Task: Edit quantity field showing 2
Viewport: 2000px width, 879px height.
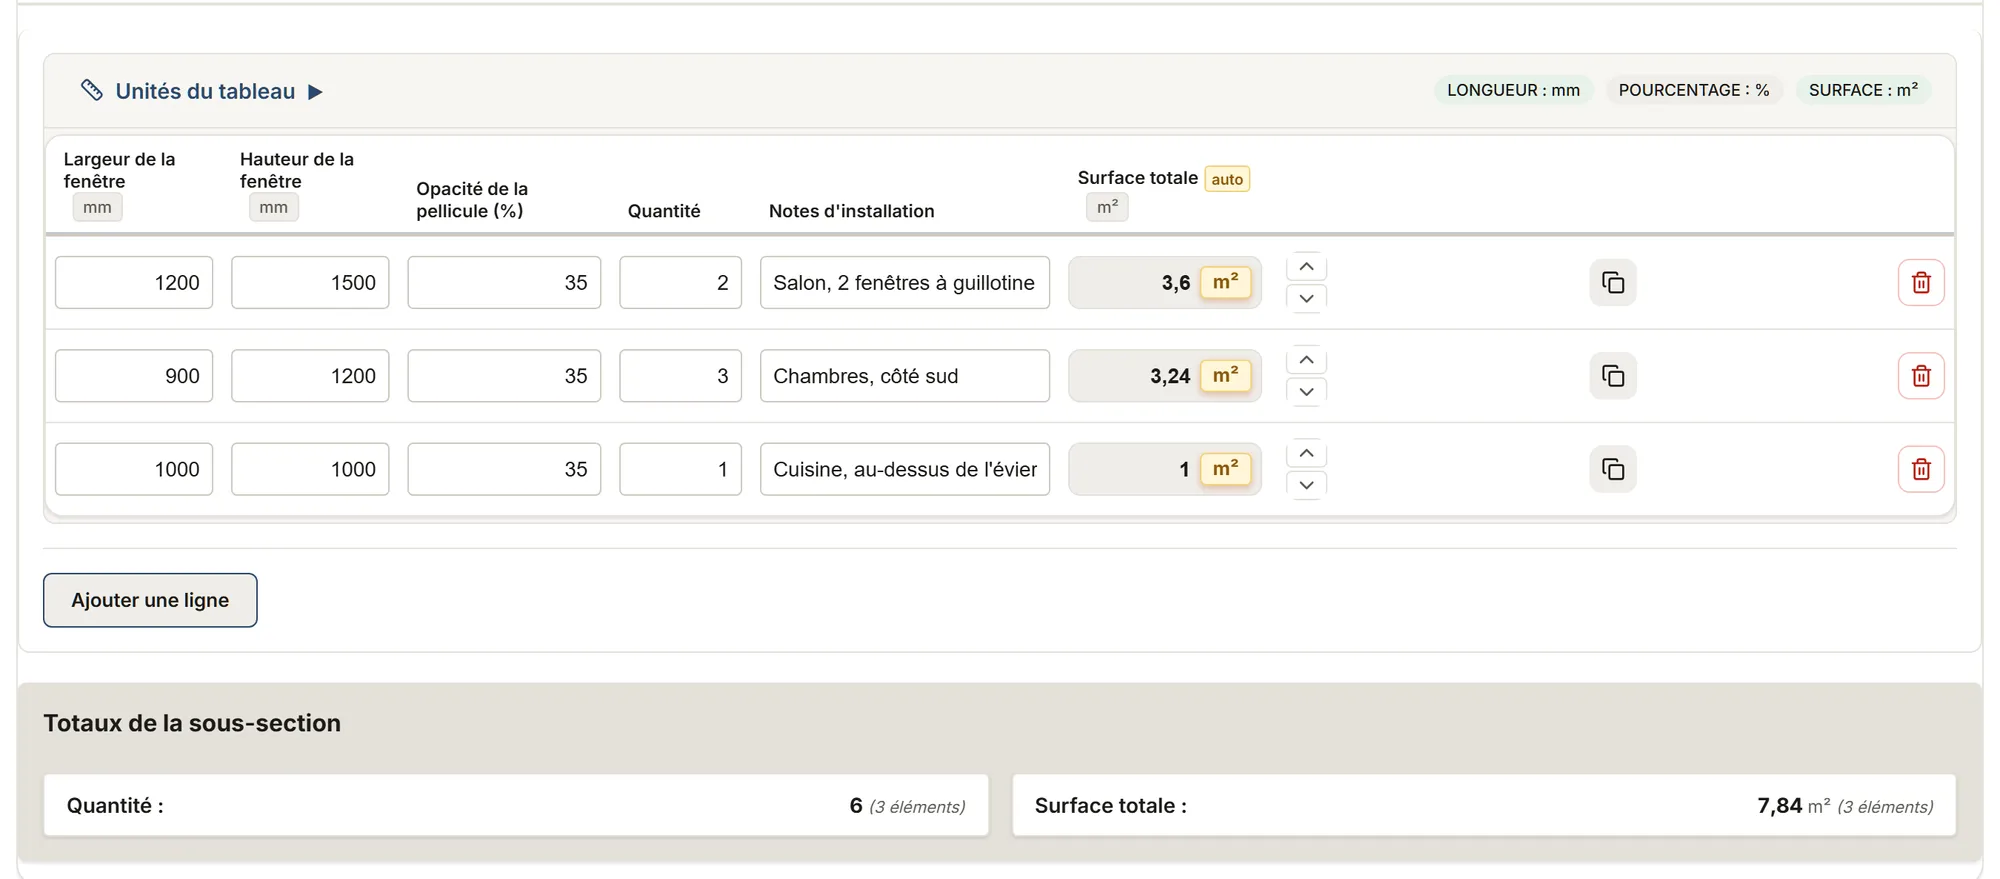Action: pyautogui.click(x=680, y=283)
